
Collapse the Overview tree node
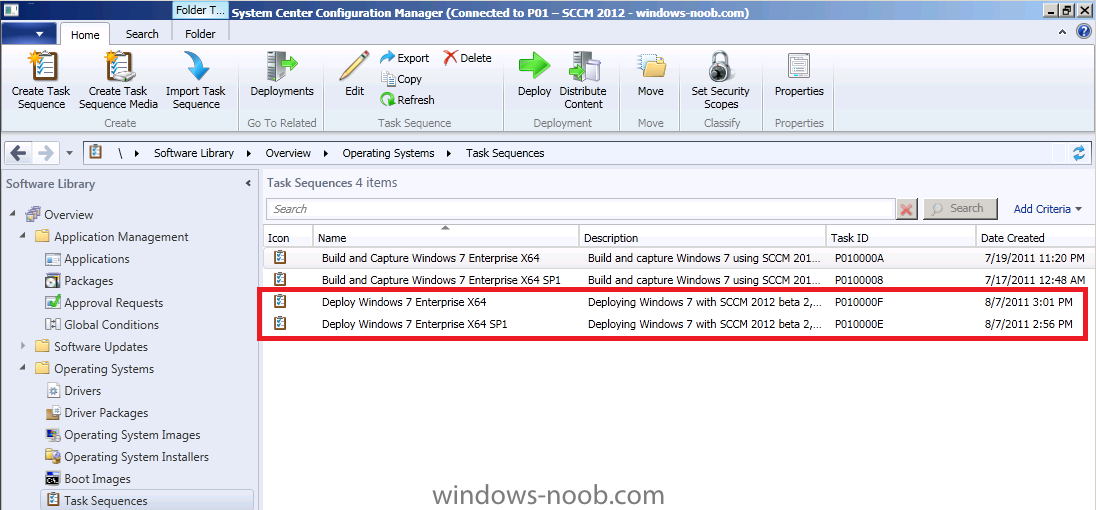pos(13,214)
